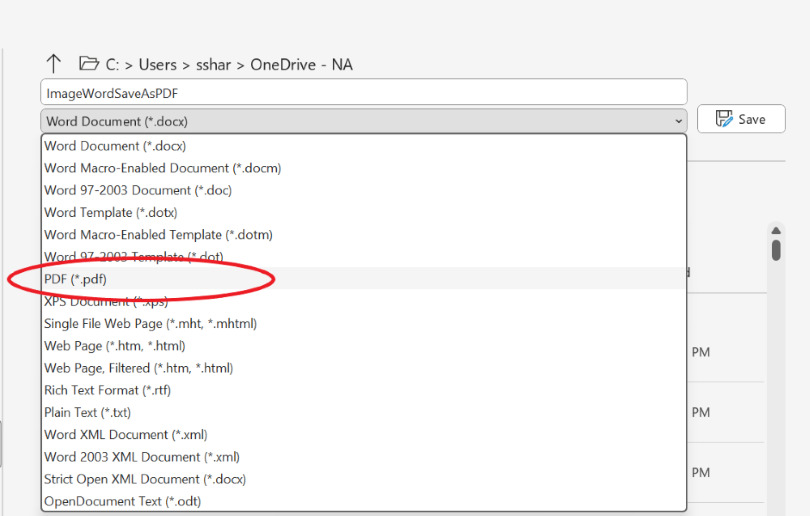Collapse the file type dropdown chevron
Image resolution: width=810 pixels, height=516 pixels.
pyautogui.click(x=678, y=121)
